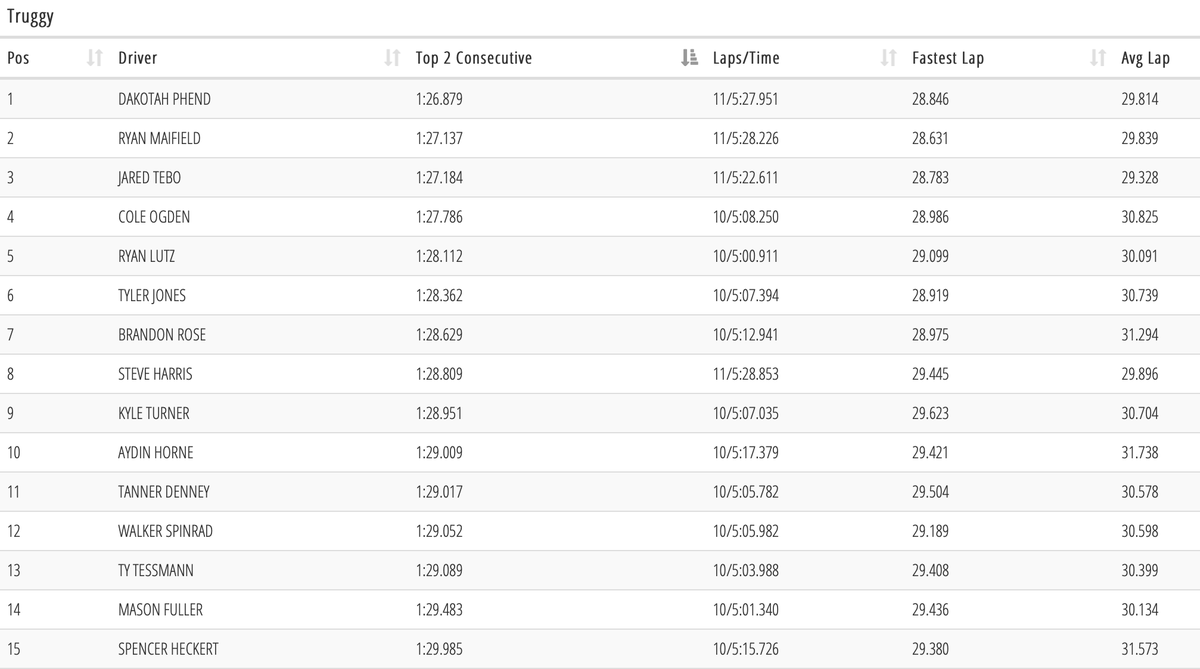Click the sort icon beside Pos header
The height and width of the screenshot is (669, 1200).
(x=95, y=58)
